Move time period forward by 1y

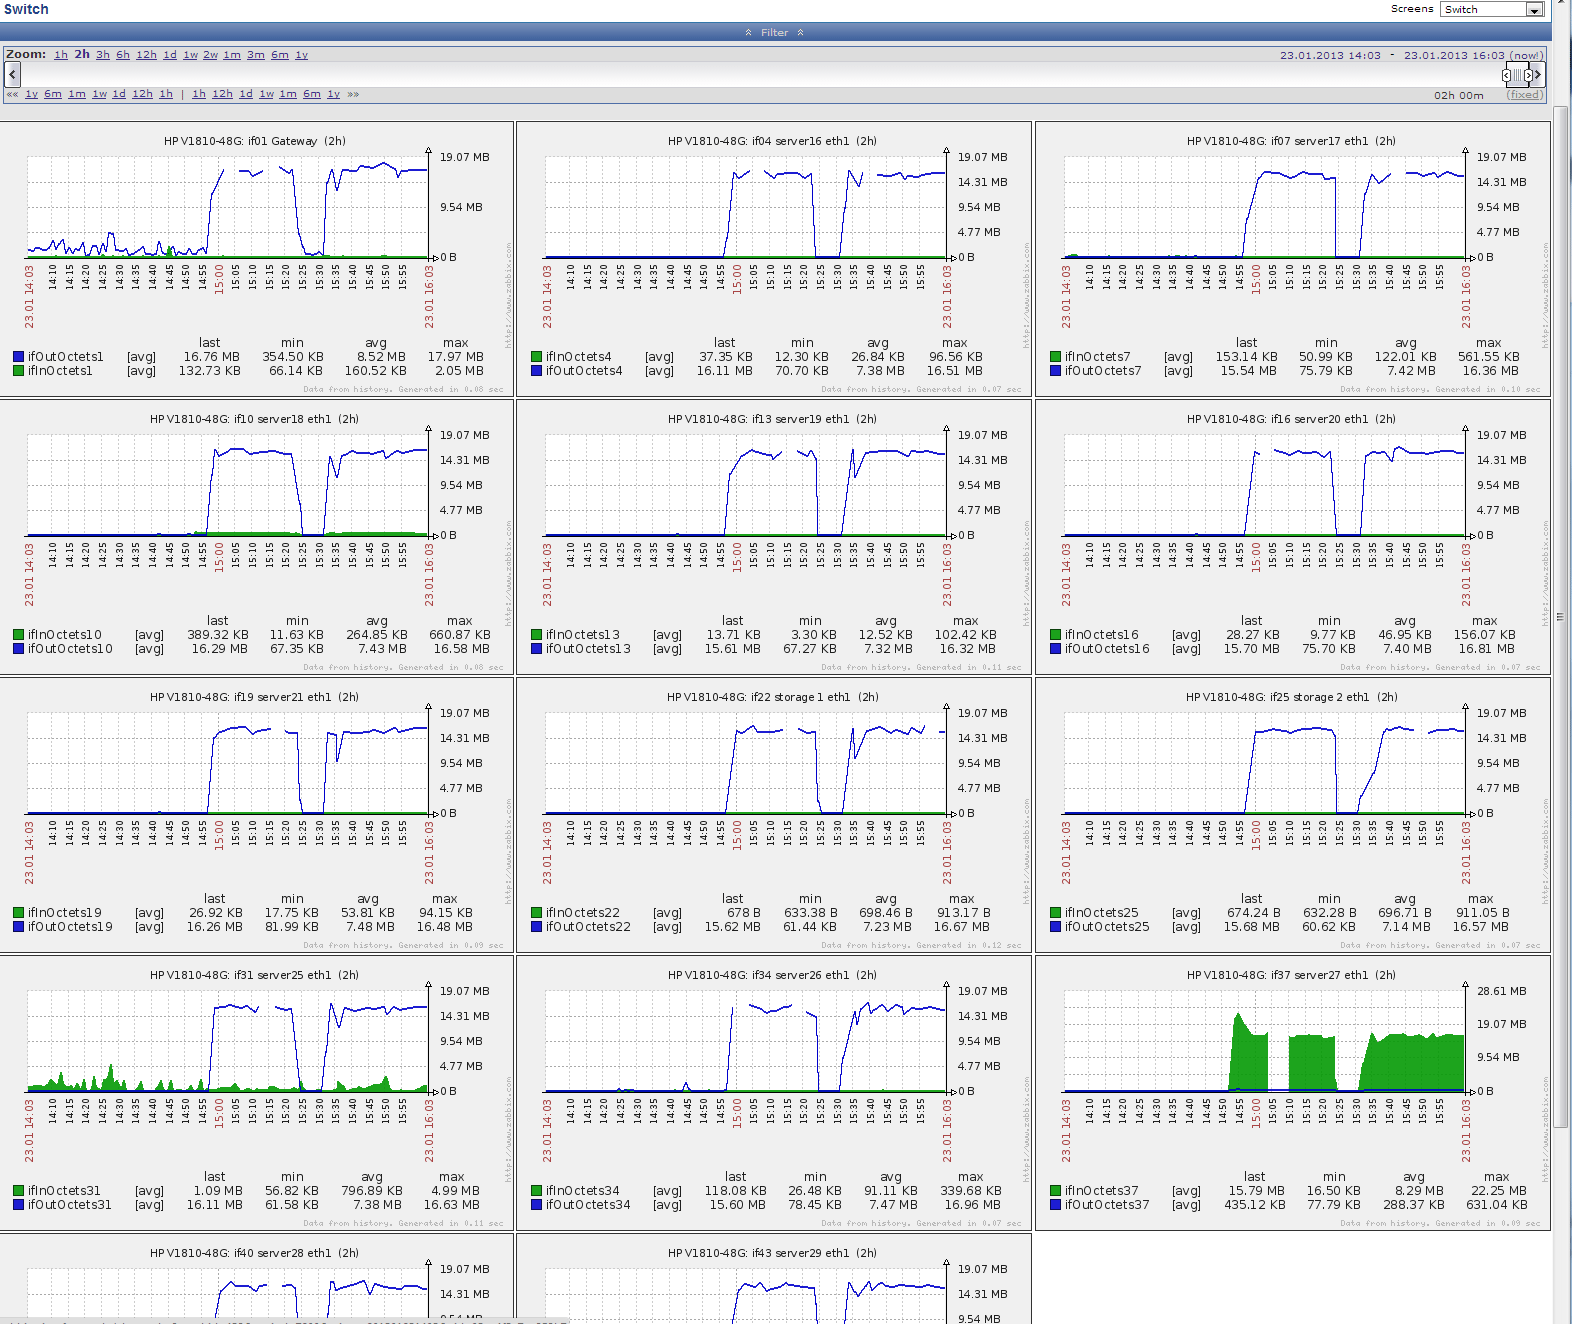coord(334,94)
